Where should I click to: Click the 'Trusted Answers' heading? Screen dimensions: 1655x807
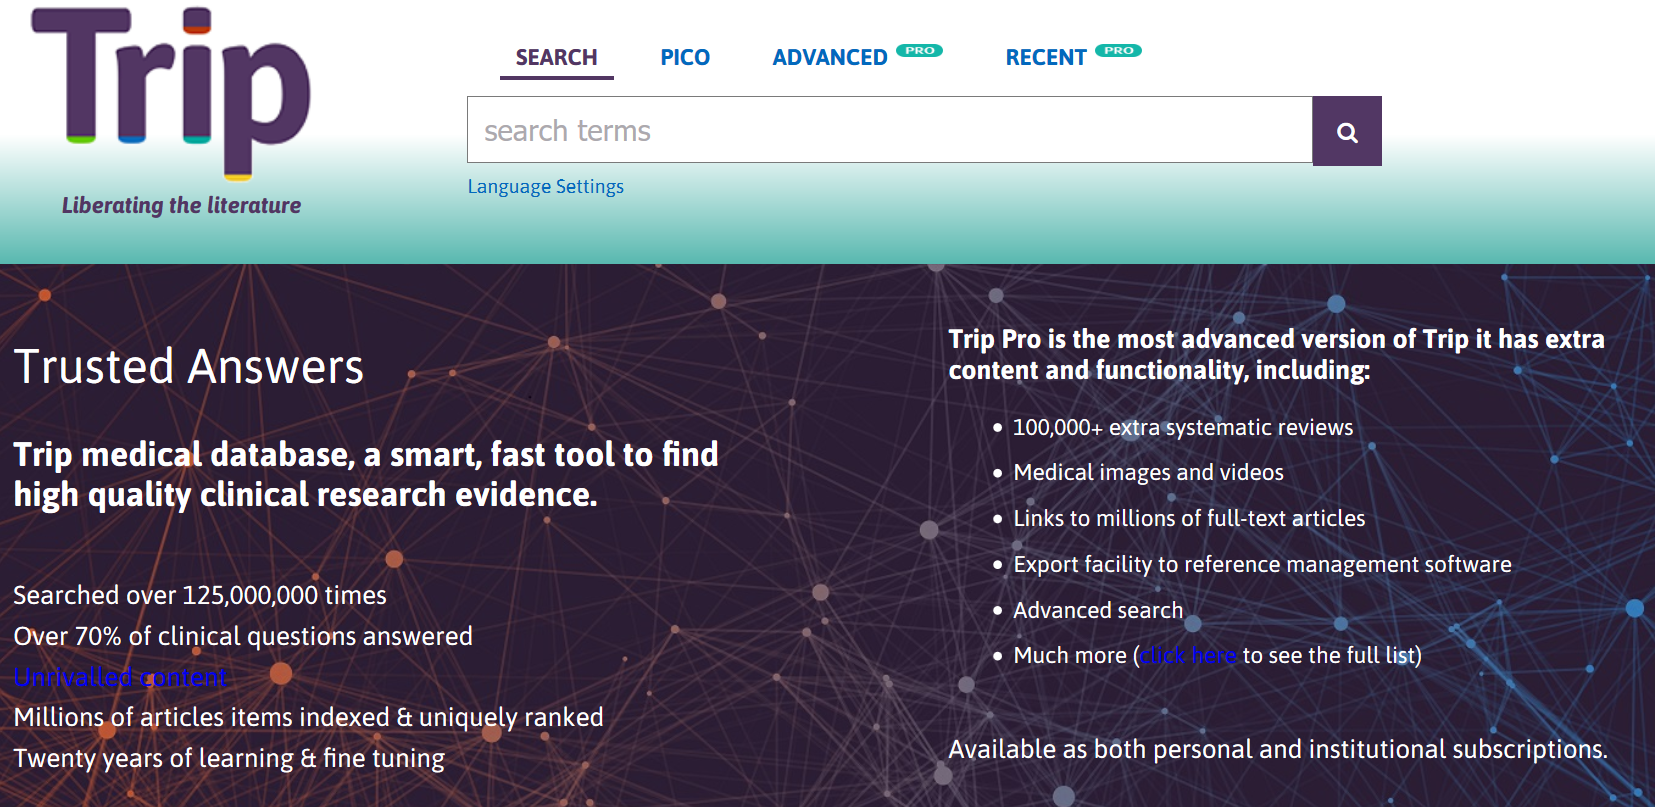[189, 366]
